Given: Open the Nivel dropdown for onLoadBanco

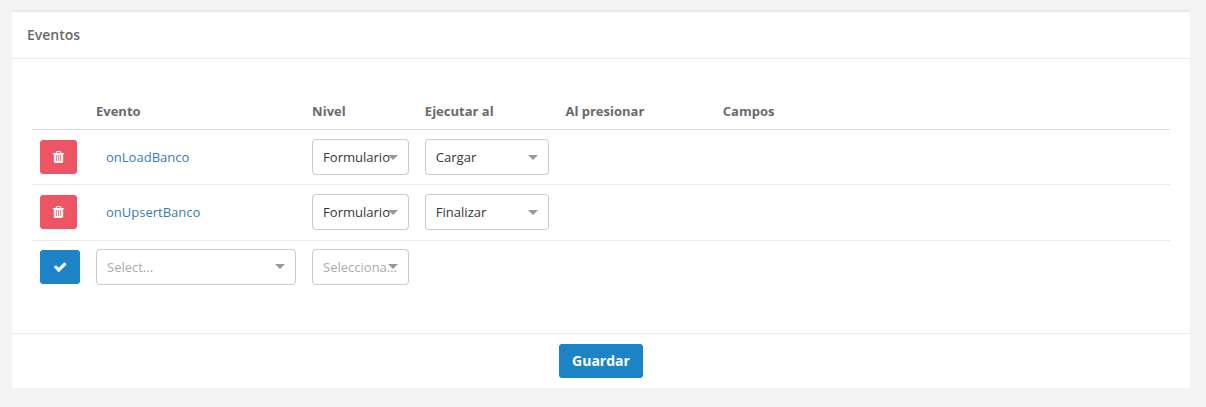Looking at the screenshot, I should click(360, 157).
